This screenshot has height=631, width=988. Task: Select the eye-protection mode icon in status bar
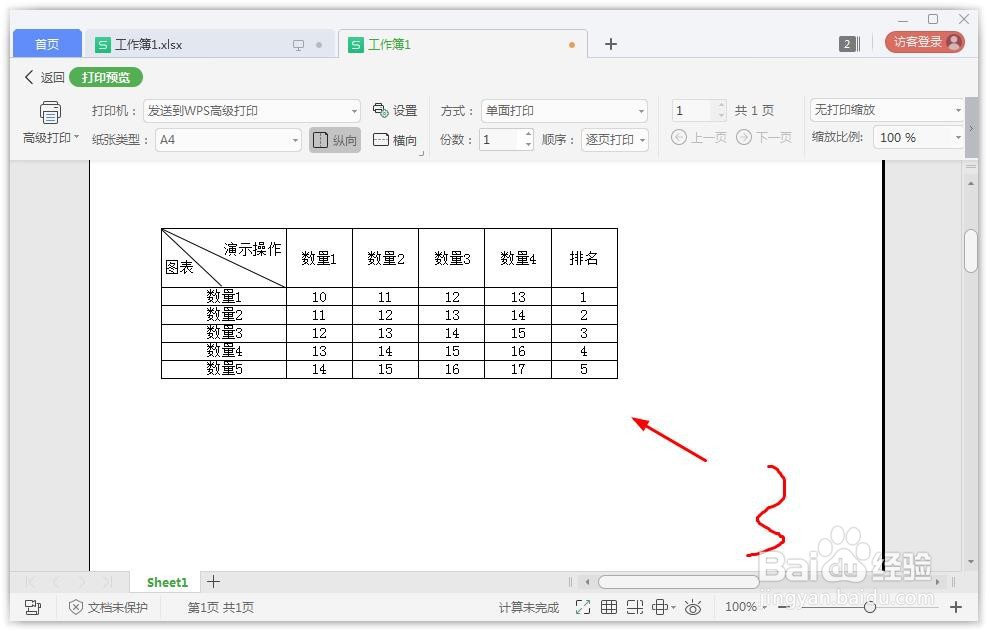point(694,607)
